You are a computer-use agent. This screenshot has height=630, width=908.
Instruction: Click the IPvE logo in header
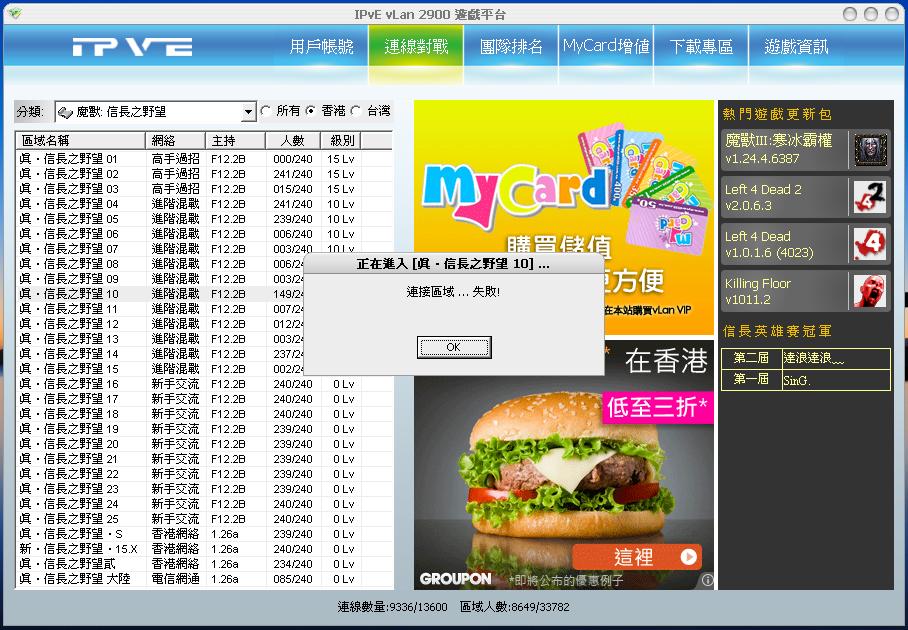point(132,47)
